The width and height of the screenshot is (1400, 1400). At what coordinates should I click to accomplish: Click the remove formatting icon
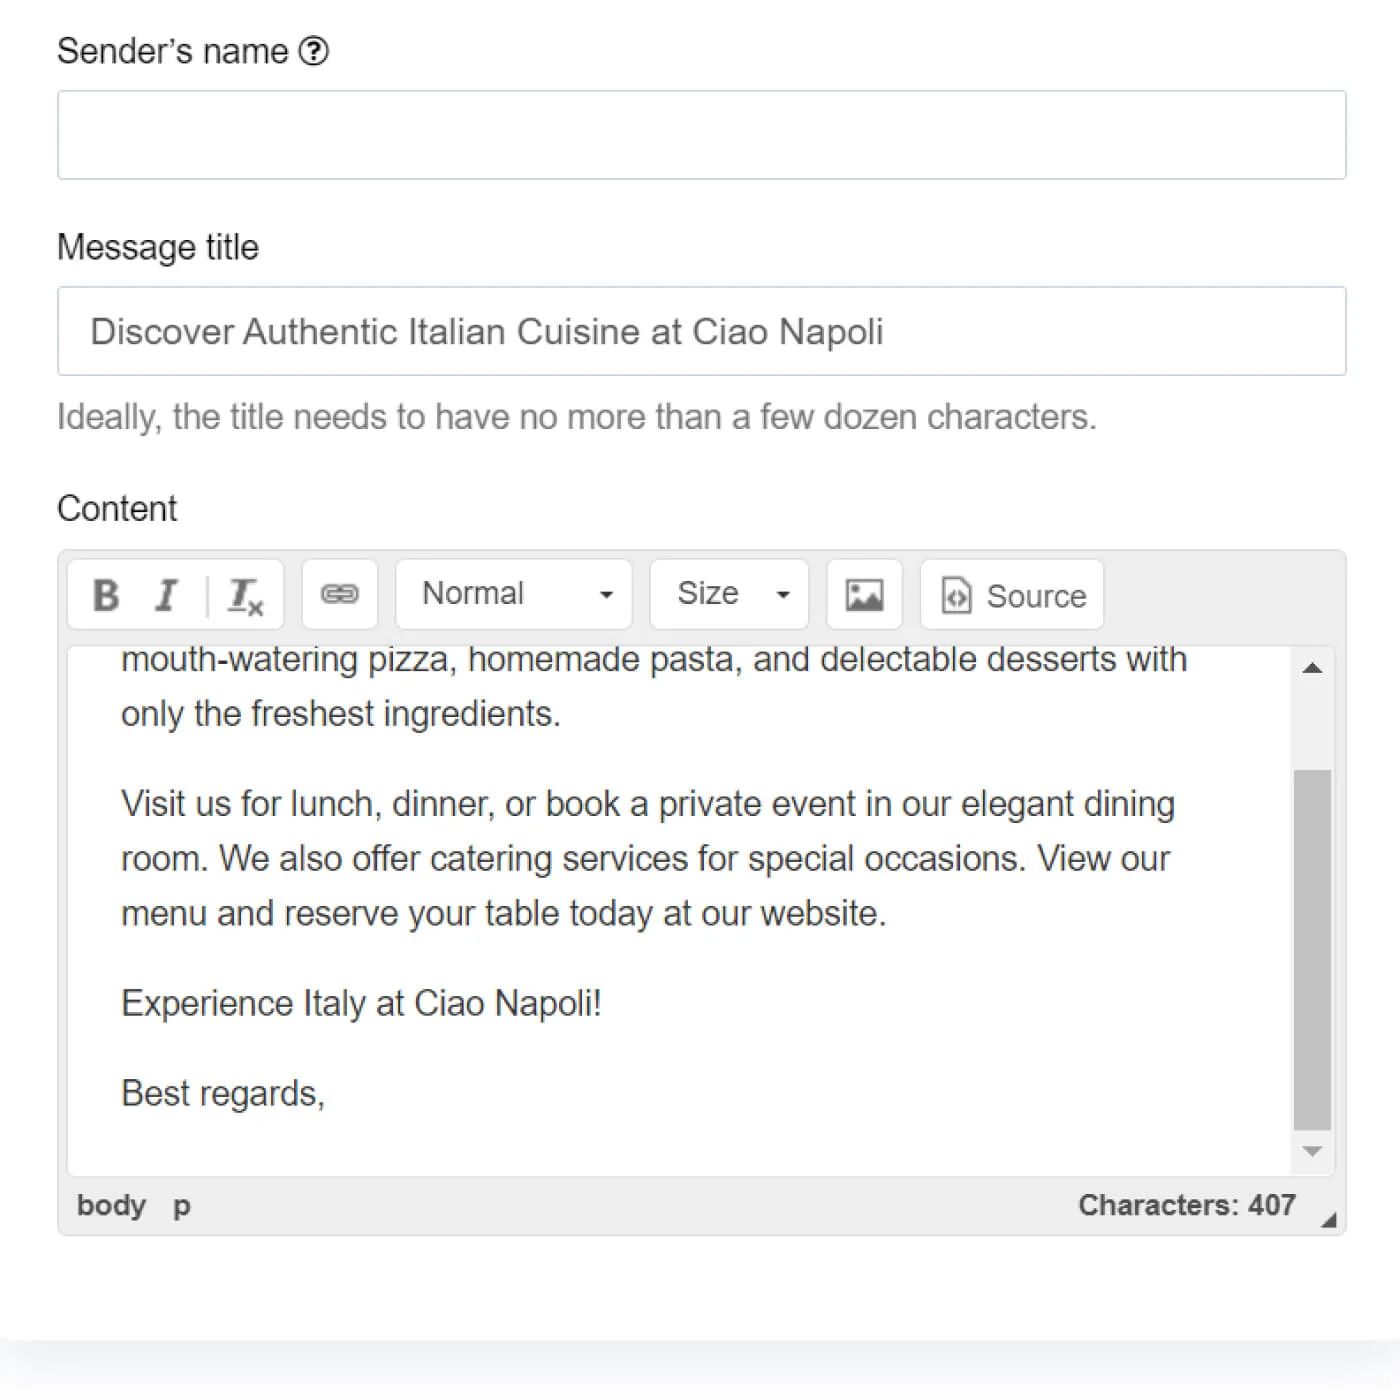245,595
